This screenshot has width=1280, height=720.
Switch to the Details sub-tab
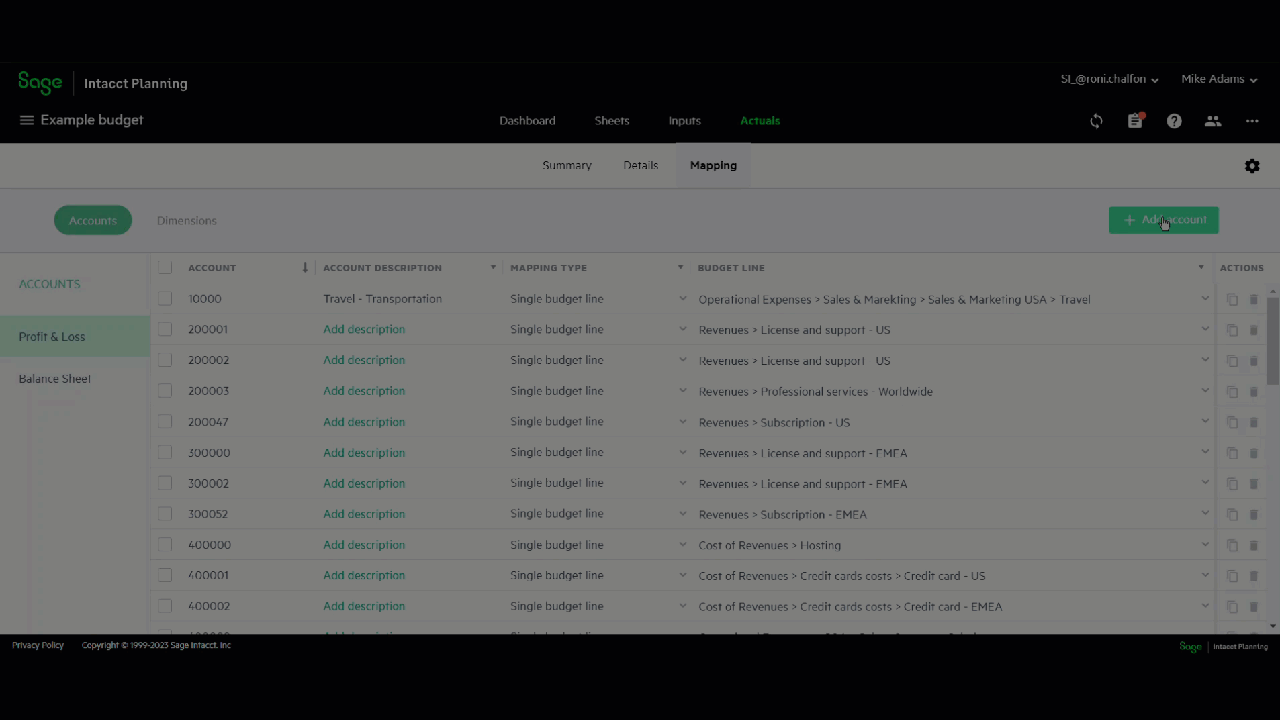[x=641, y=166]
